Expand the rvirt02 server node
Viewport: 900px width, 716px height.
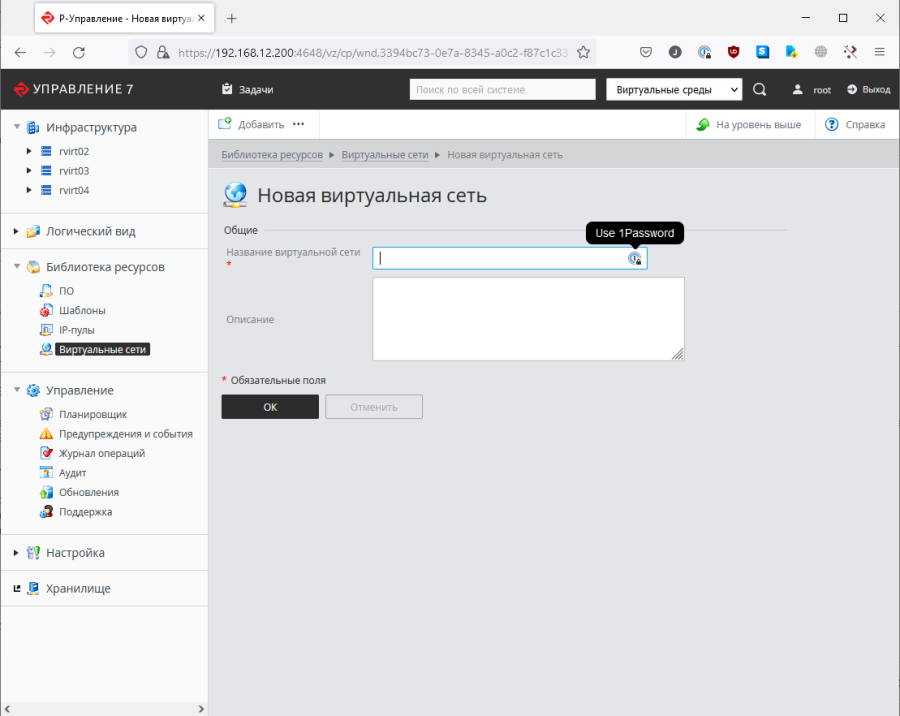29,152
